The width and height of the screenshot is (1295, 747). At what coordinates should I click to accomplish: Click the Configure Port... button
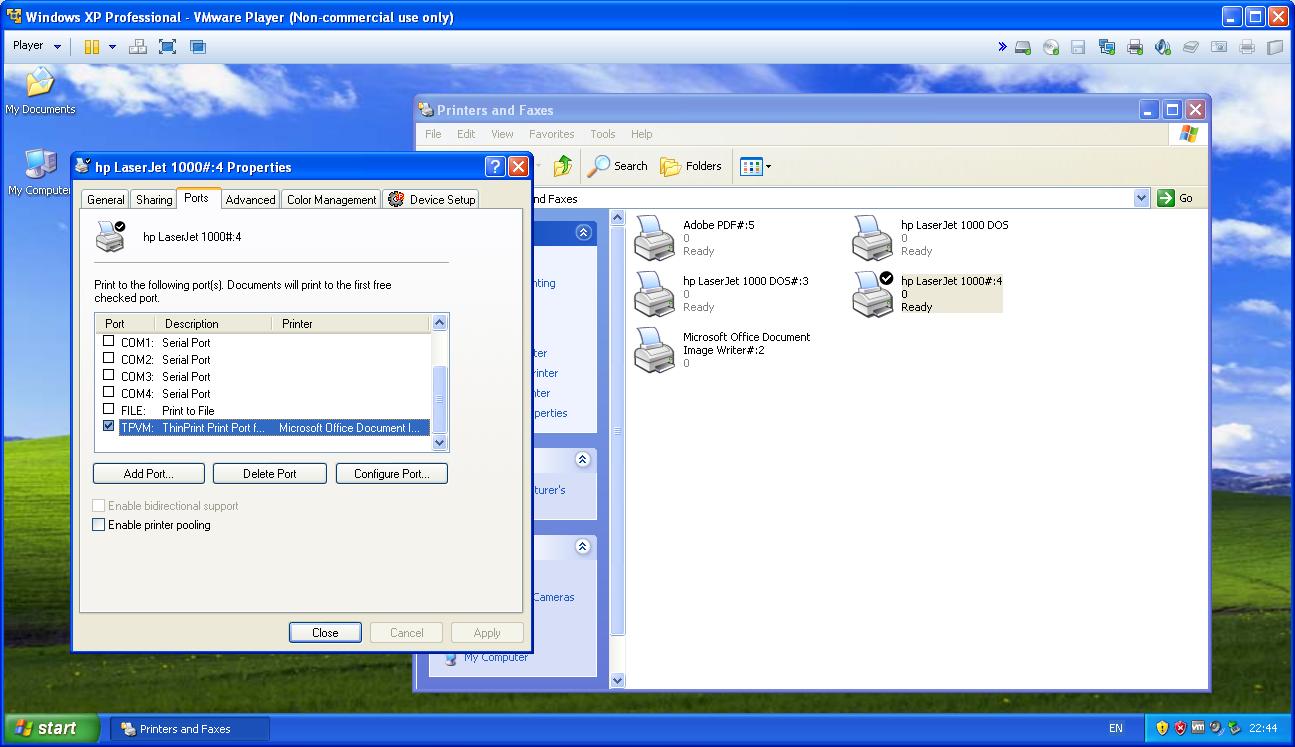click(x=391, y=474)
